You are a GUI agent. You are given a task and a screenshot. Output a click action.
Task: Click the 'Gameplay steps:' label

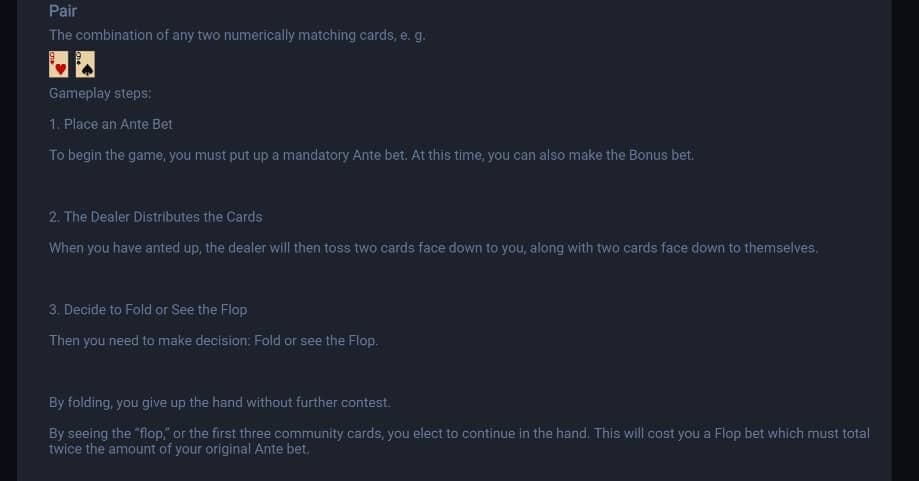pyautogui.click(x=100, y=93)
